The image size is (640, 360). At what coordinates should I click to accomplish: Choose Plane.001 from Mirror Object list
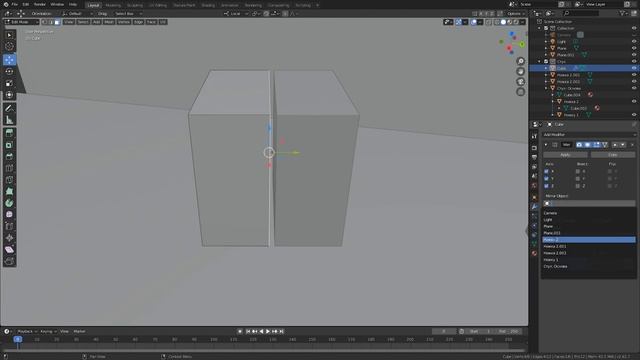[x=589, y=233]
